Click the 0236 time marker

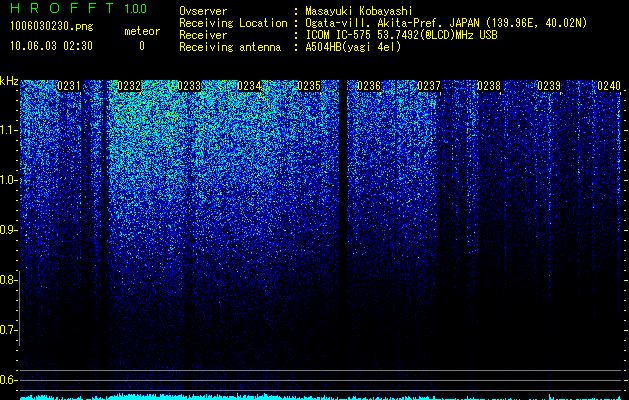tap(369, 86)
